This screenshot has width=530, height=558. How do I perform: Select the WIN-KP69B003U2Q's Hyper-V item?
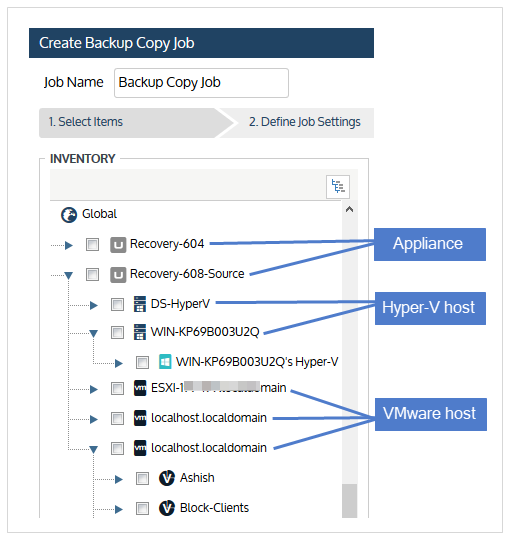click(x=257, y=362)
